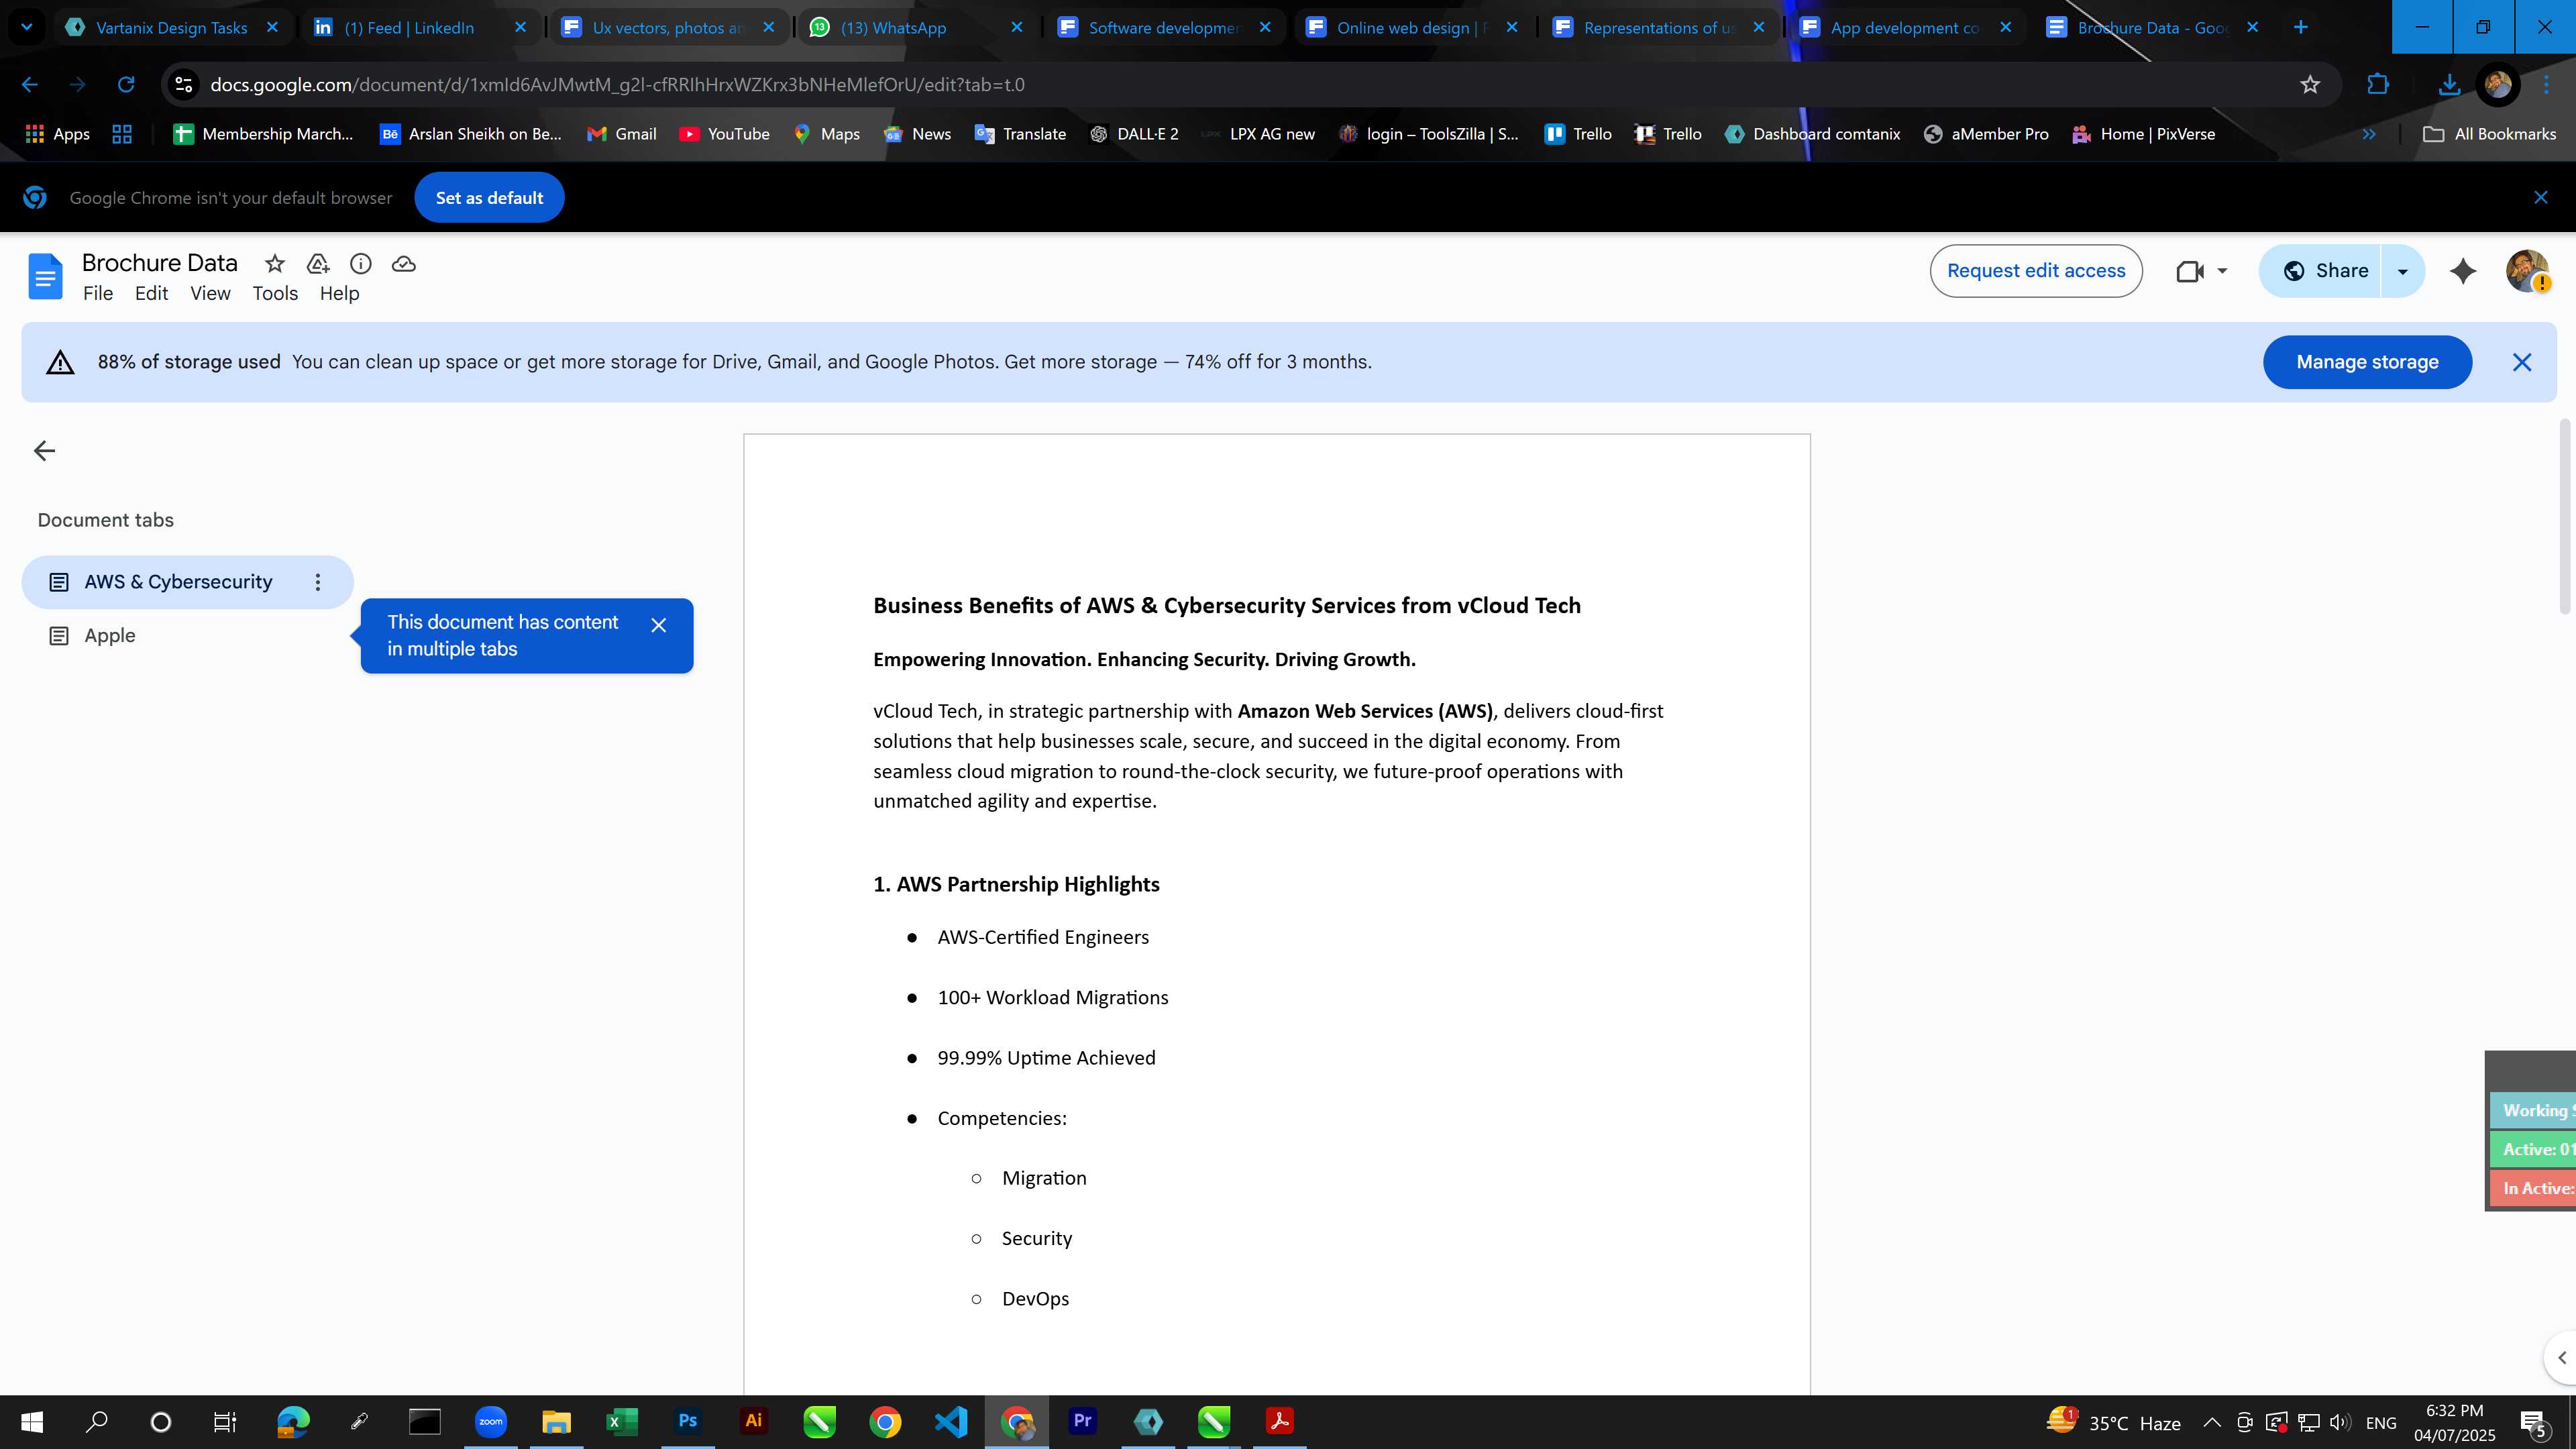
Task: Open Windows Start menu
Action: pos(32,1422)
